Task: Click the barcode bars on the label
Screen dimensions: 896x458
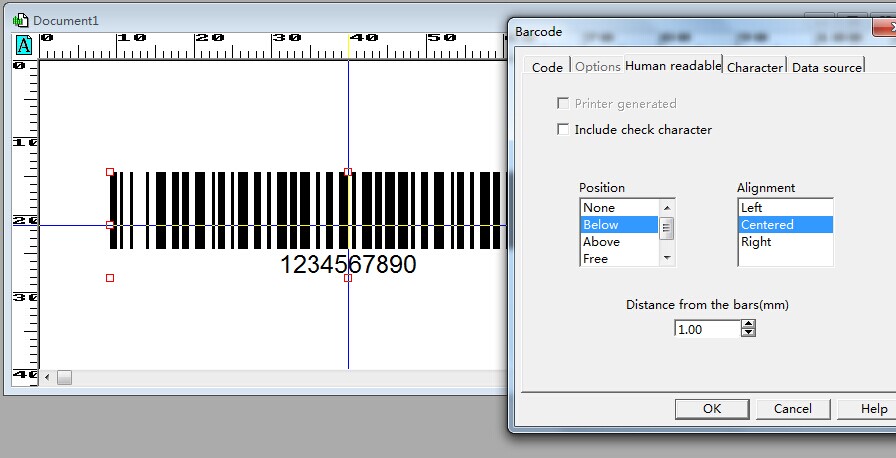Action: click(x=309, y=210)
